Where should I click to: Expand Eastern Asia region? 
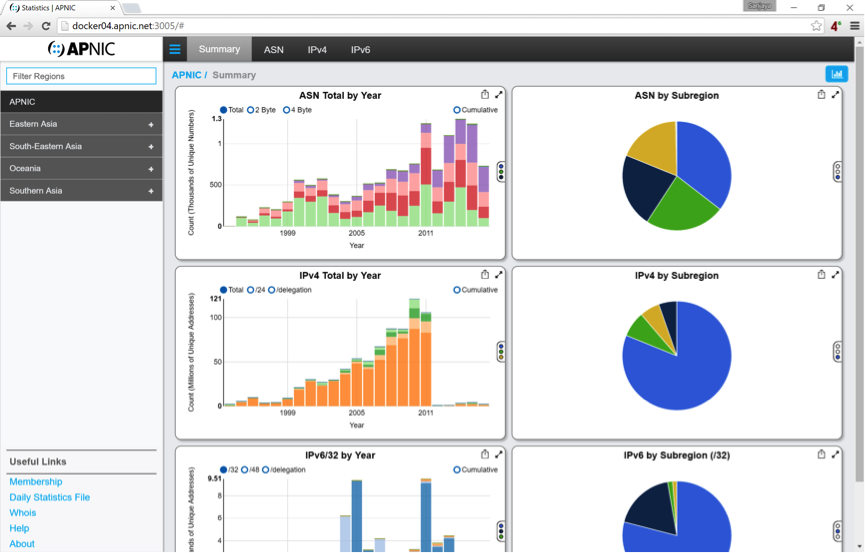[151, 125]
